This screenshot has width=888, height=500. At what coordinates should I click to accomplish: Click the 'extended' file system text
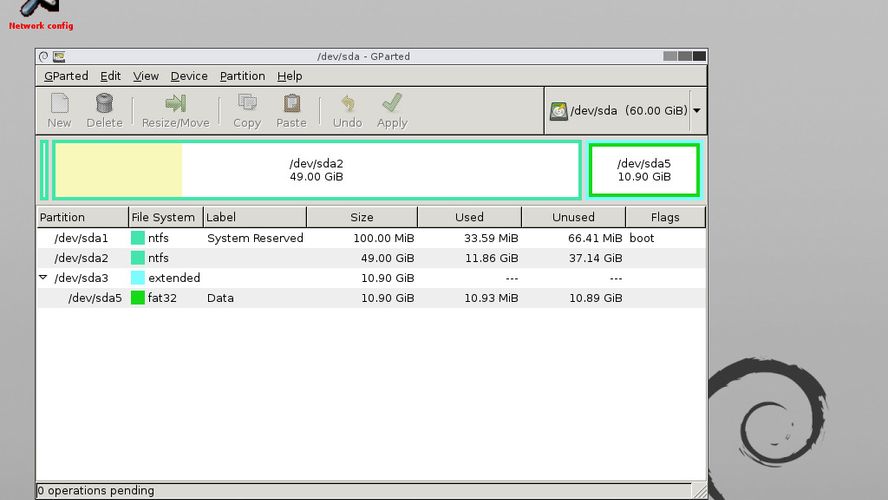click(x=174, y=277)
